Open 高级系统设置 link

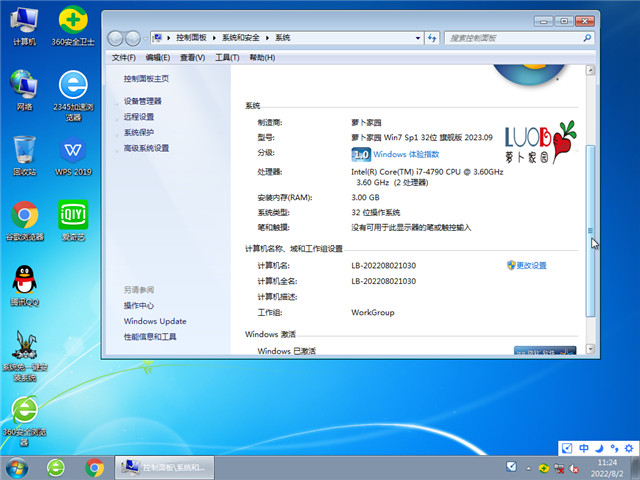coord(146,148)
